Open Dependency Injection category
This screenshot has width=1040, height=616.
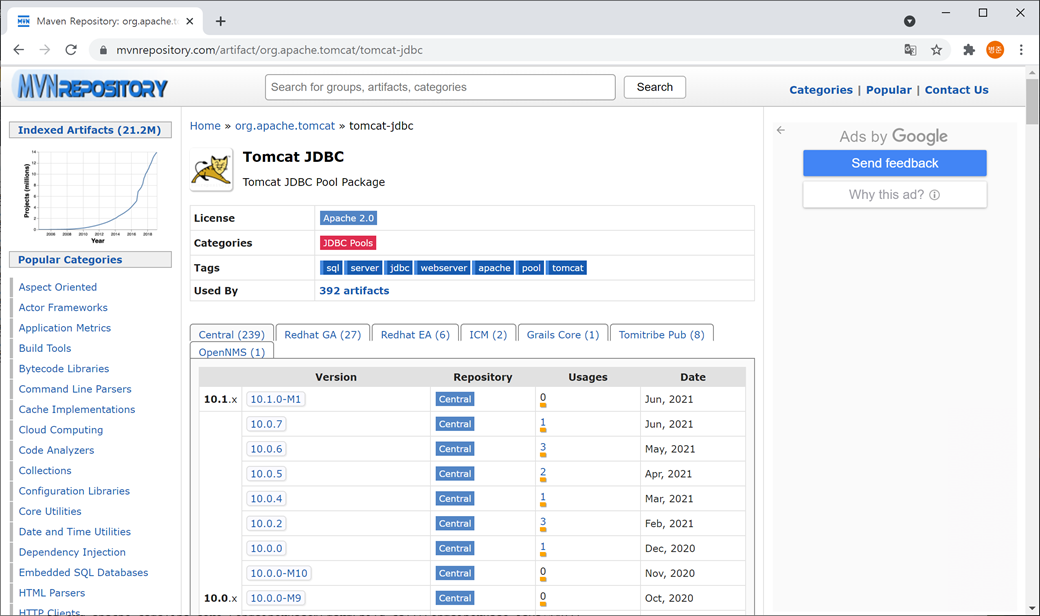72,552
